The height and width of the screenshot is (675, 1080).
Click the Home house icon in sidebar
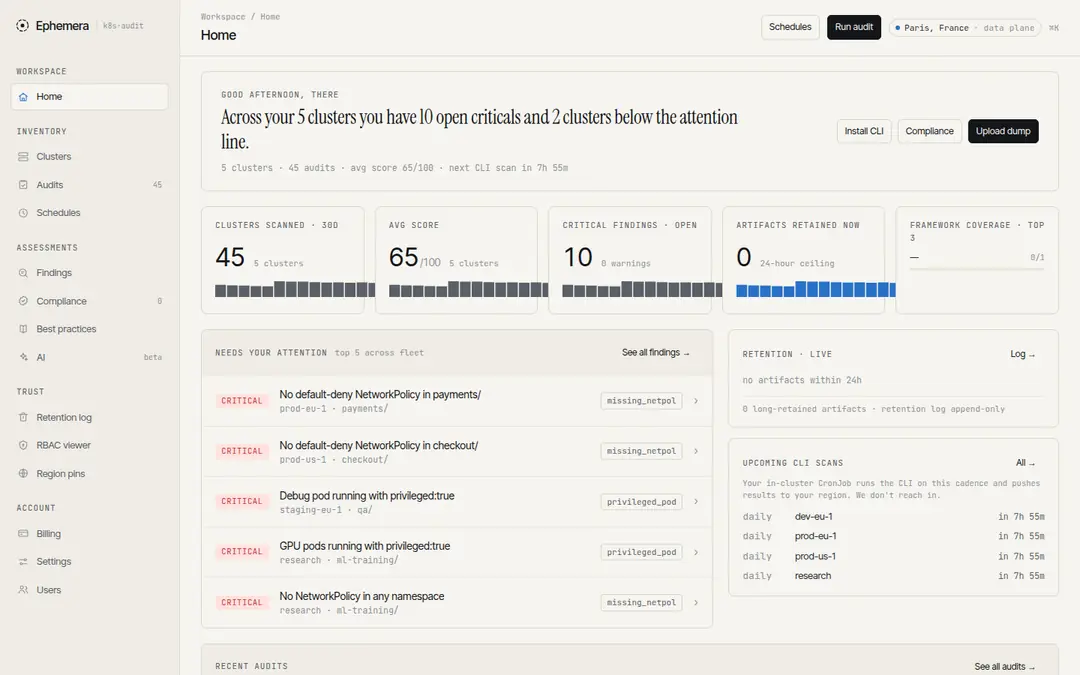[x=23, y=97]
